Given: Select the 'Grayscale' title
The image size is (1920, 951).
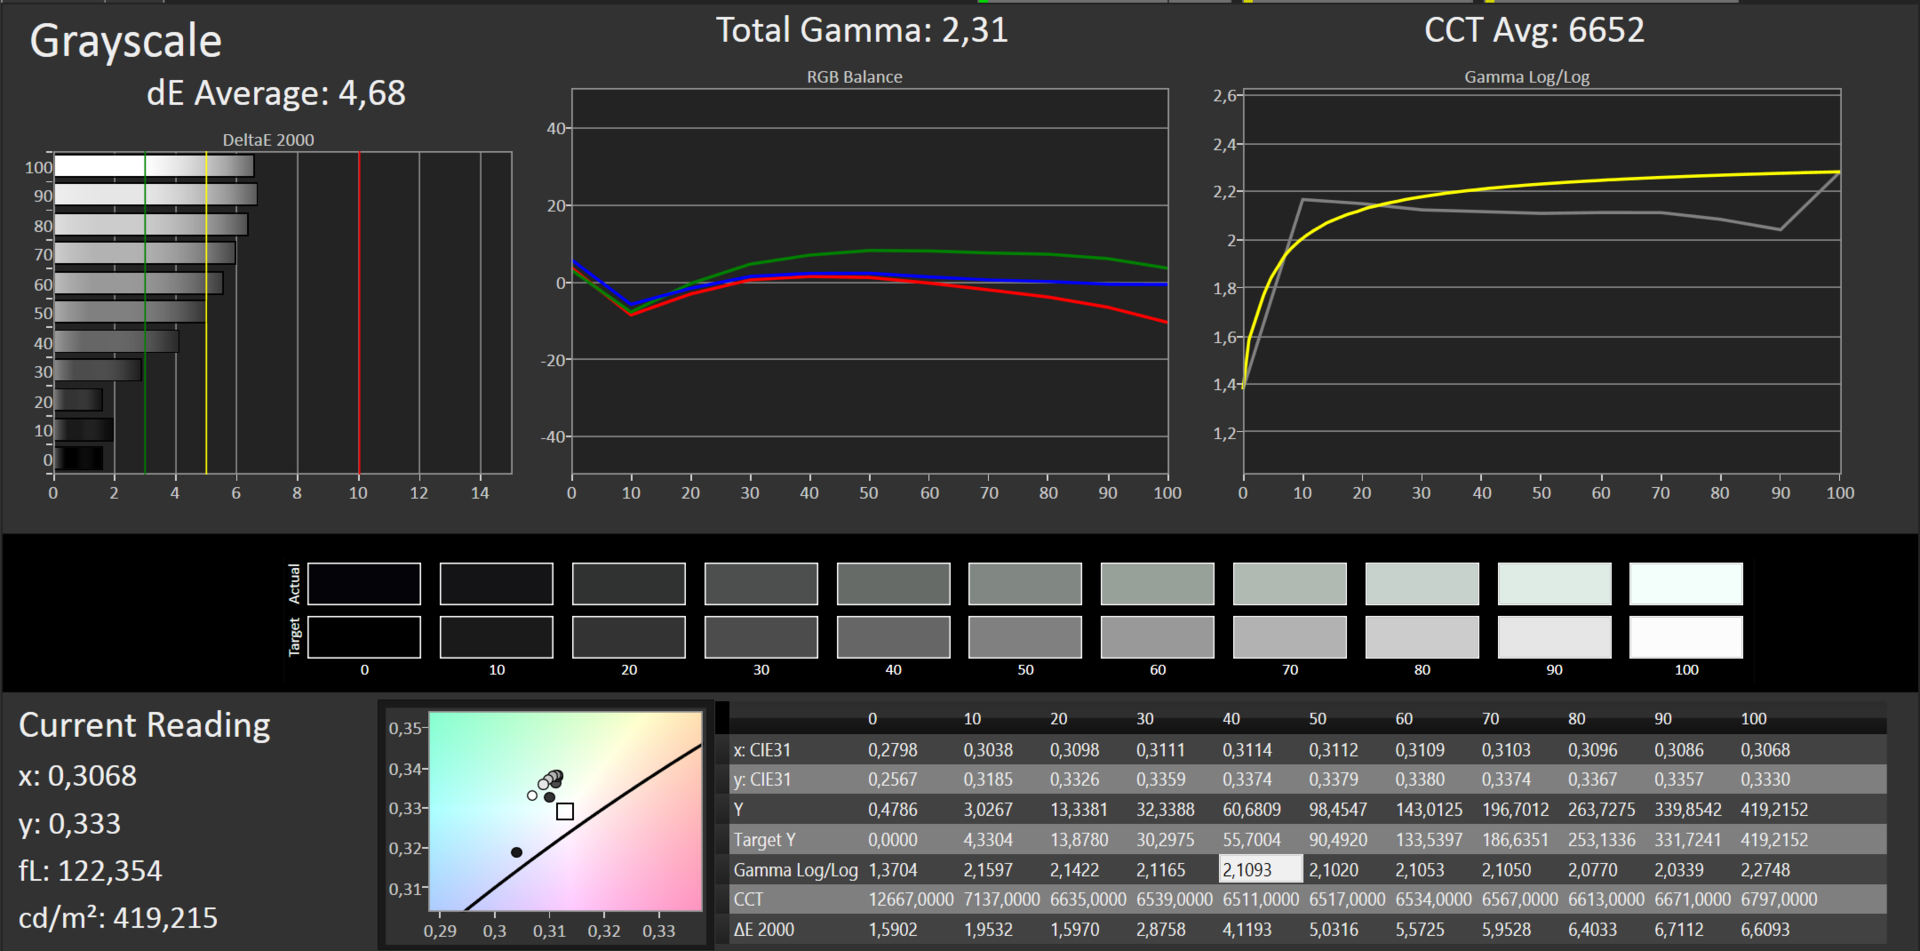Looking at the screenshot, I should click(126, 41).
